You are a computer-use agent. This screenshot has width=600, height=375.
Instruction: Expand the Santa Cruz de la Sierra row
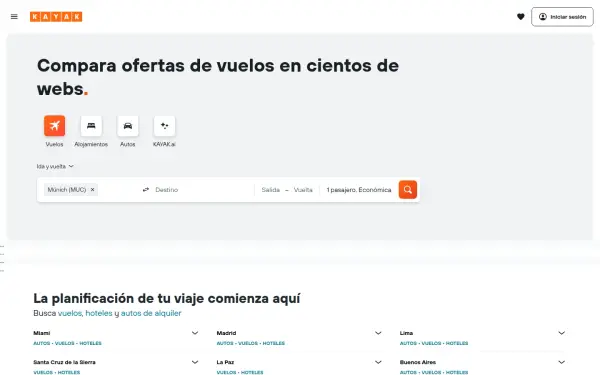(195, 362)
